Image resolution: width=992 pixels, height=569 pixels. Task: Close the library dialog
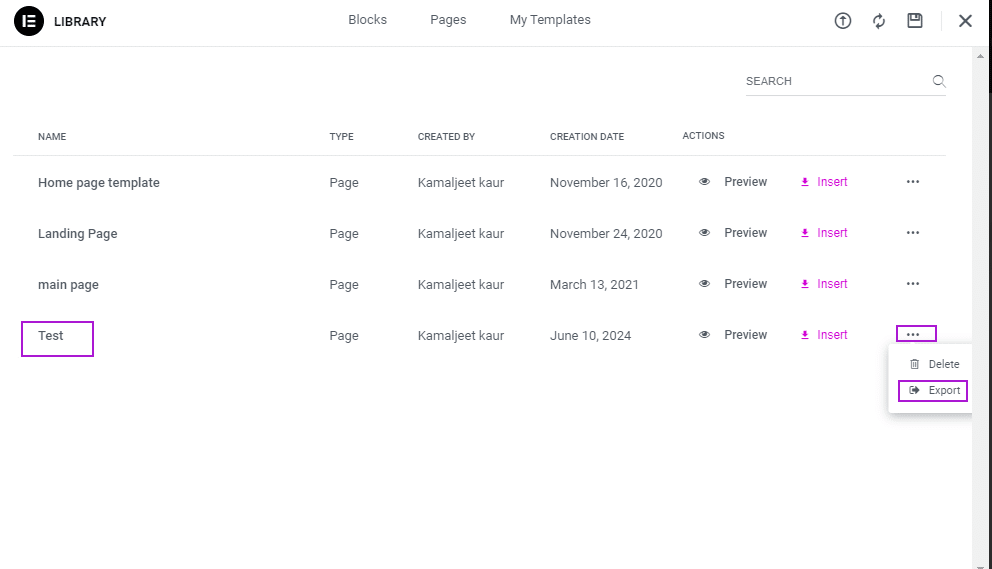click(965, 21)
